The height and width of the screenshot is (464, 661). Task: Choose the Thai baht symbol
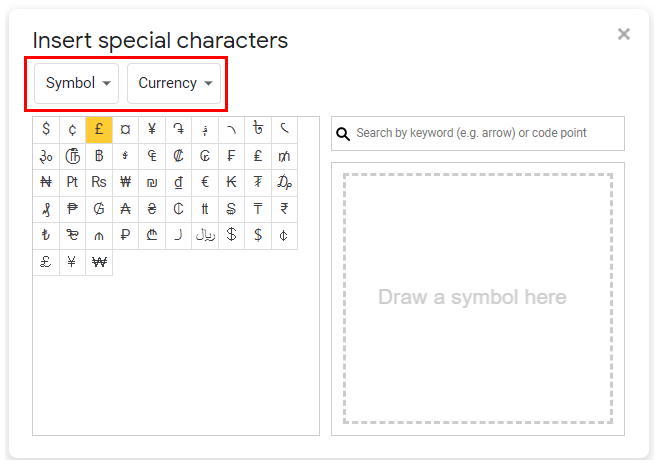click(x=99, y=156)
